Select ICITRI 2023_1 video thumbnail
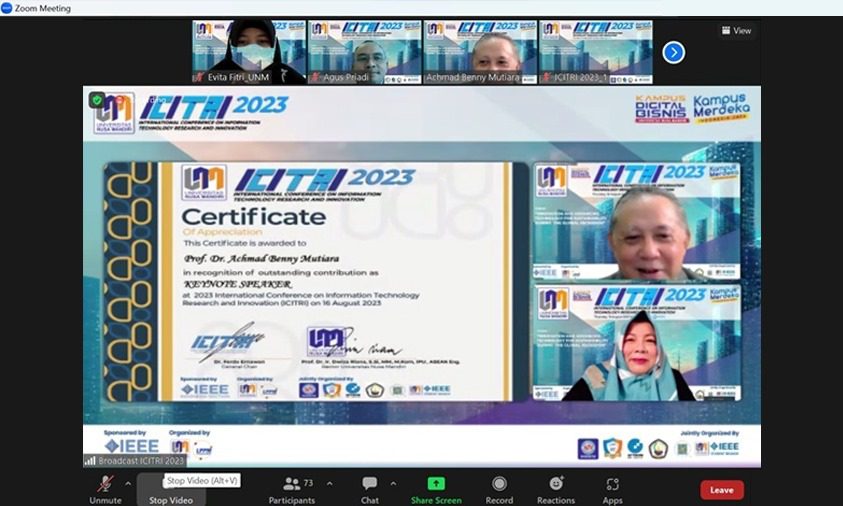 pyautogui.click(x=596, y=52)
